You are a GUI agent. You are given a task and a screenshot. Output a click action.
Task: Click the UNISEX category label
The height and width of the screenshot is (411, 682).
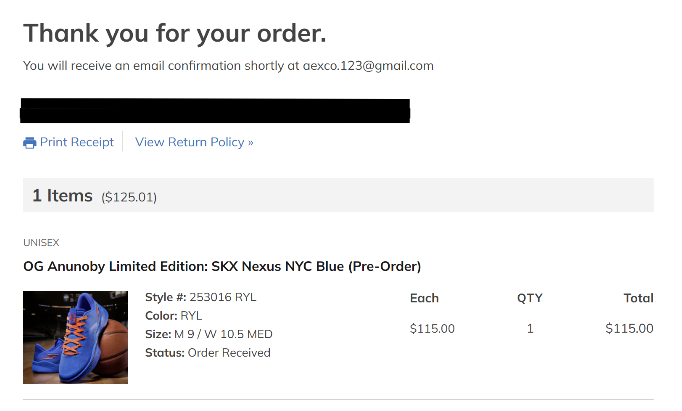pos(41,243)
